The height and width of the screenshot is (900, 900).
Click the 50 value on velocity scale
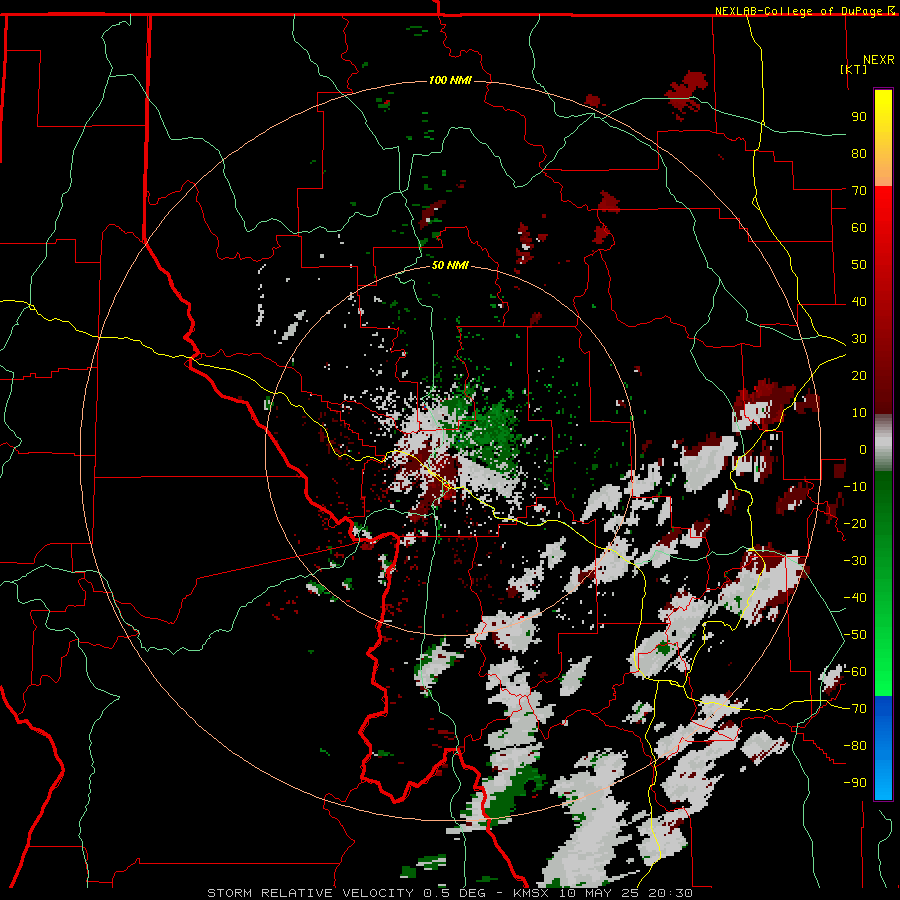coord(859,265)
